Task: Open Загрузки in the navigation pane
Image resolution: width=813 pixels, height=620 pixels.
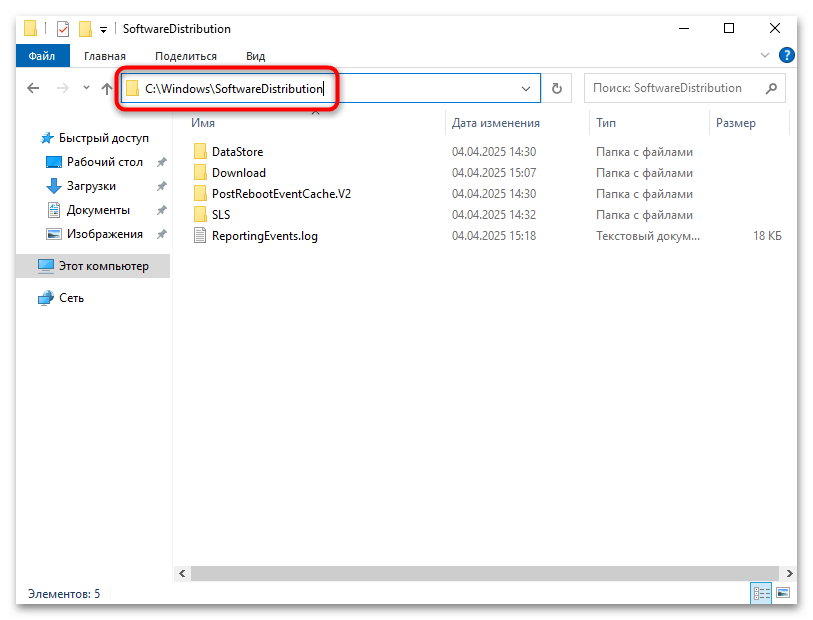Action: 91,186
